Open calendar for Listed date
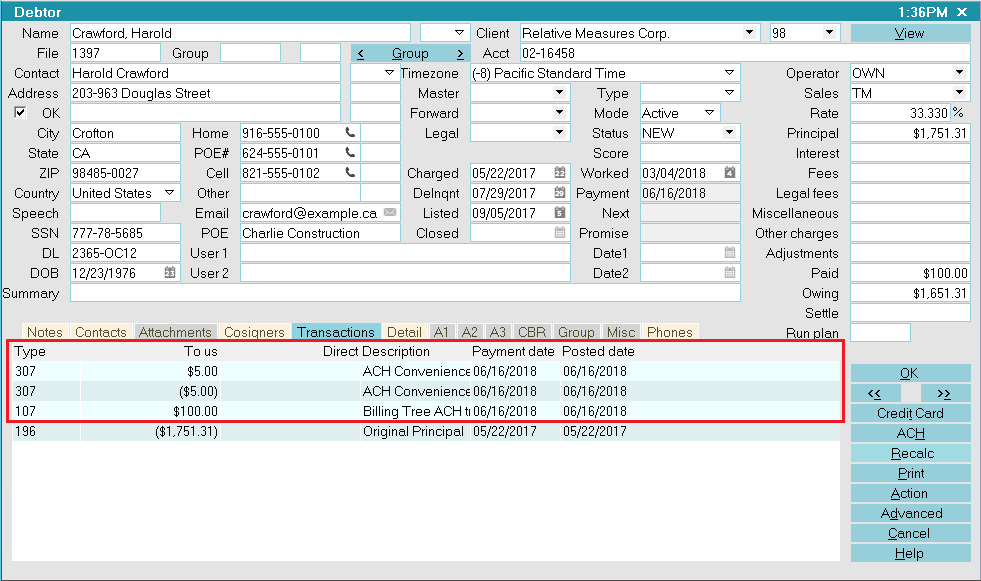 tap(560, 213)
